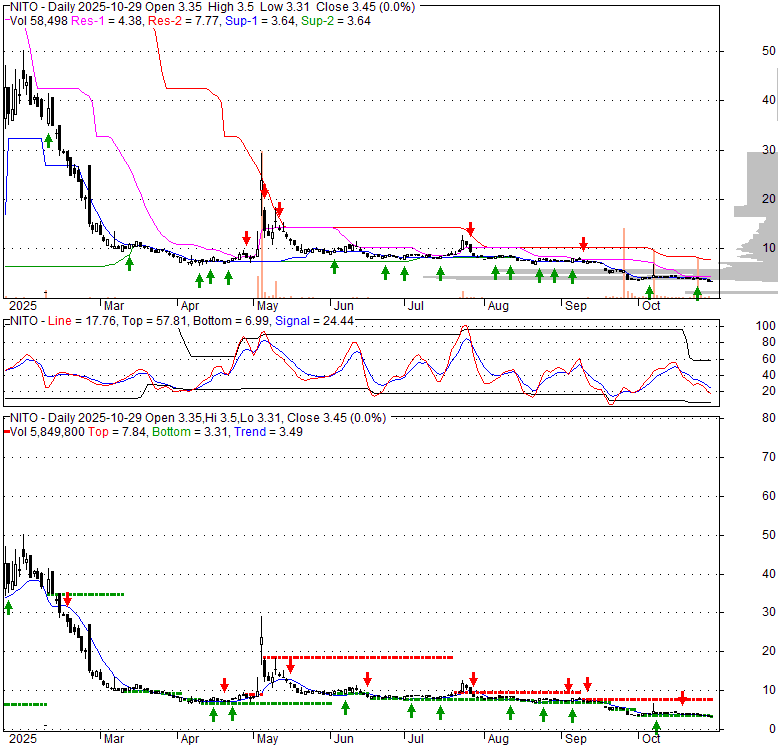Click the red down arrow in October on bottom chart
Viewport: 780px width, 745px height.
point(682,698)
